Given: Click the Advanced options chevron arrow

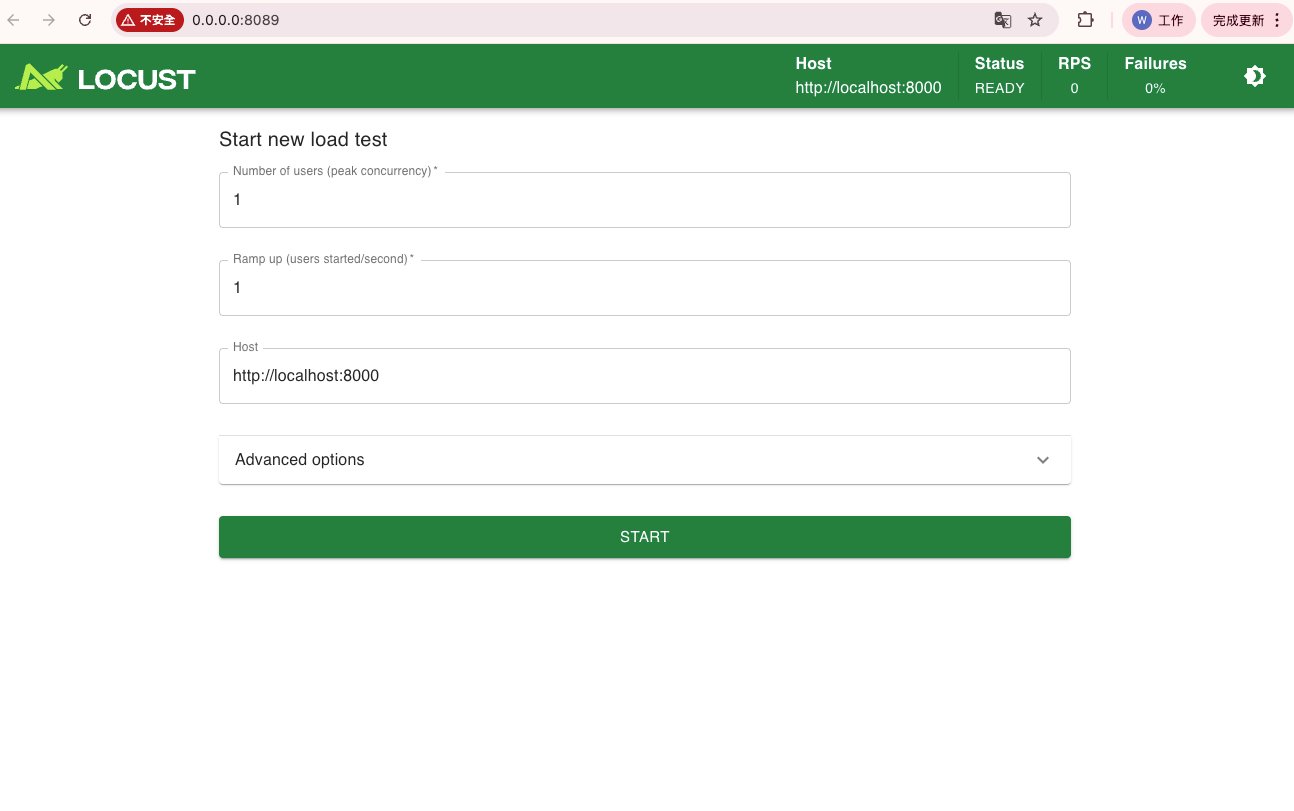Looking at the screenshot, I should coord(1043,460).
